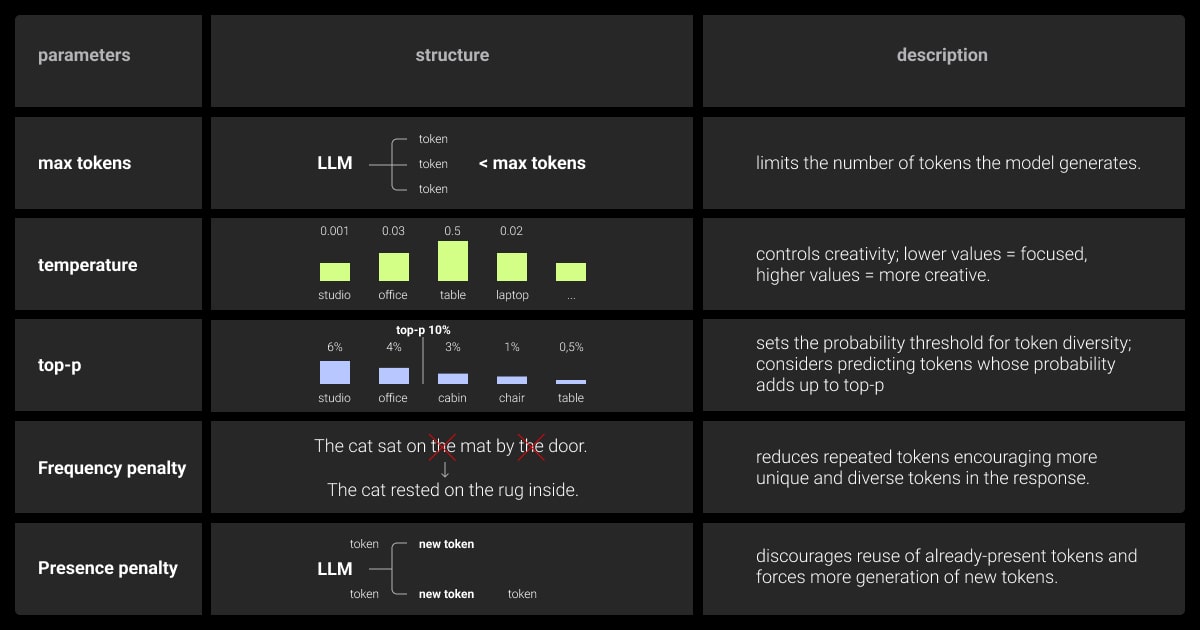Screen dimensions: 1200x630
Task: Click the 'structure' column header
Action: (452, 56)
